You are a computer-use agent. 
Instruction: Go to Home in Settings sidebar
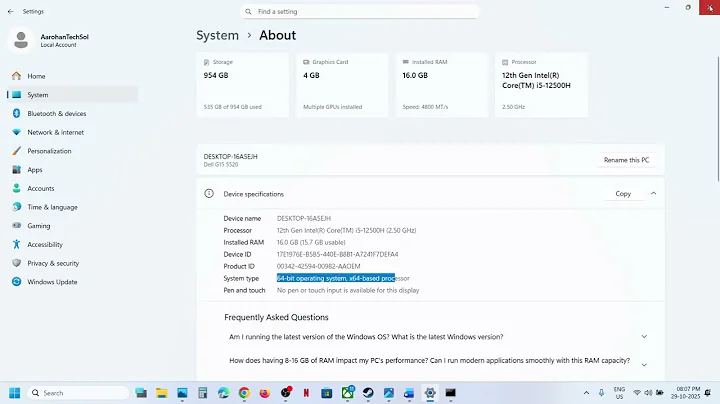tap(73, 76)
